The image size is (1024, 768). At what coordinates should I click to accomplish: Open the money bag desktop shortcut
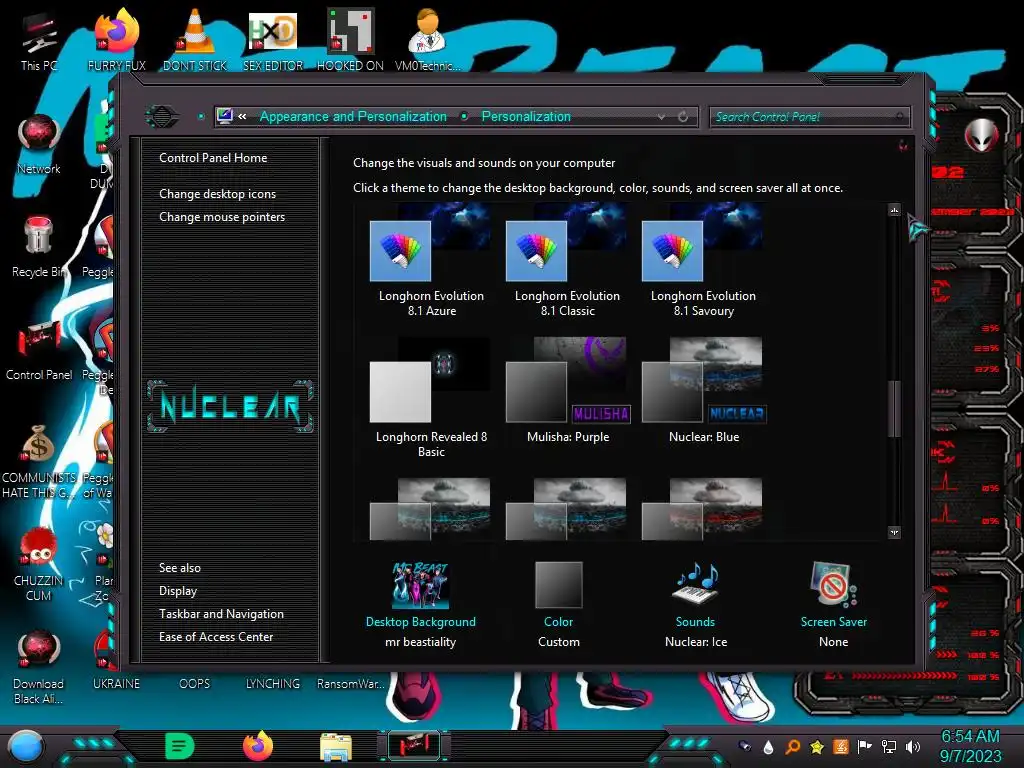[x=39, y=460]
